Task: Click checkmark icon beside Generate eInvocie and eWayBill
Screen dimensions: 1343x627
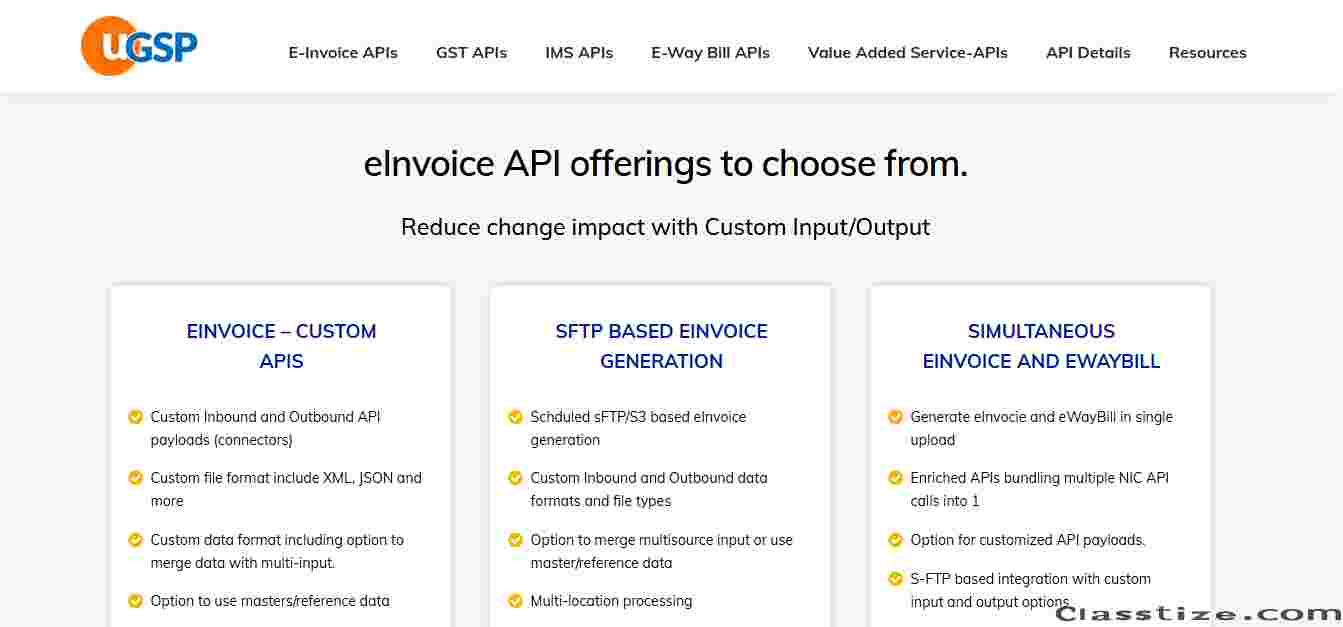Action: [x=895, y=417]
